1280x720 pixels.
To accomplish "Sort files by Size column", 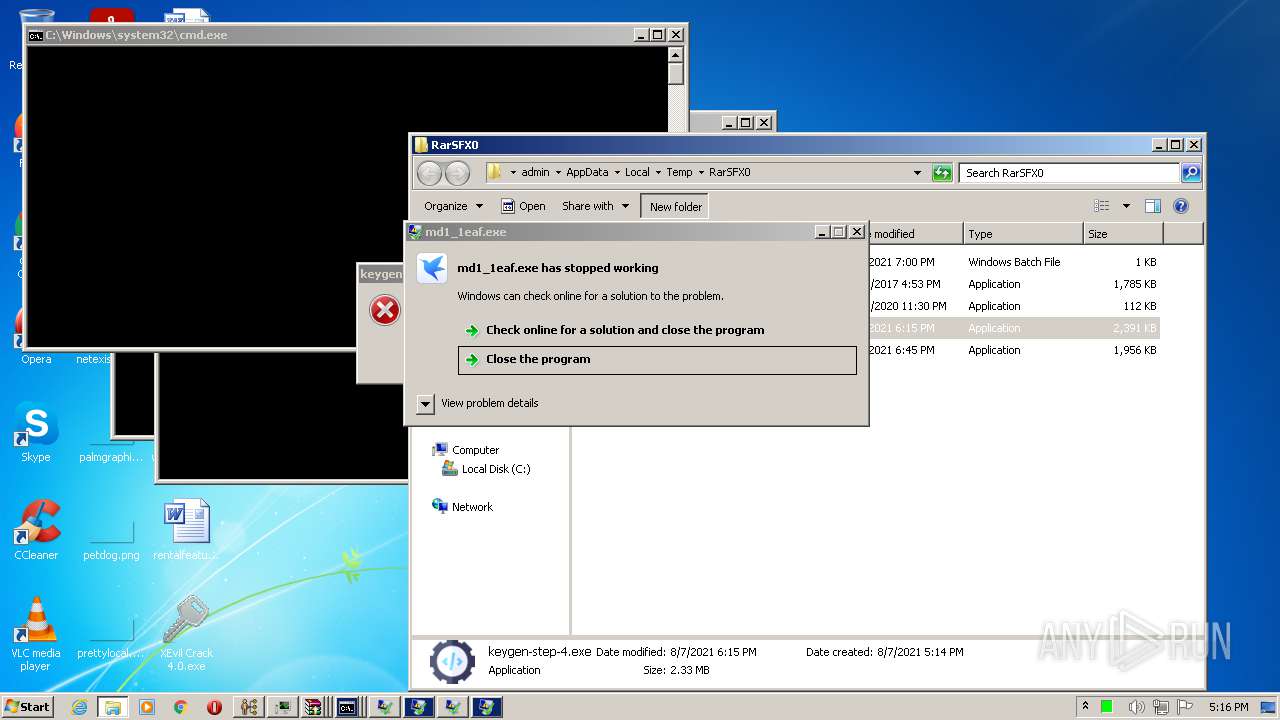I will pyautogui.click(x=1123, y=234).
